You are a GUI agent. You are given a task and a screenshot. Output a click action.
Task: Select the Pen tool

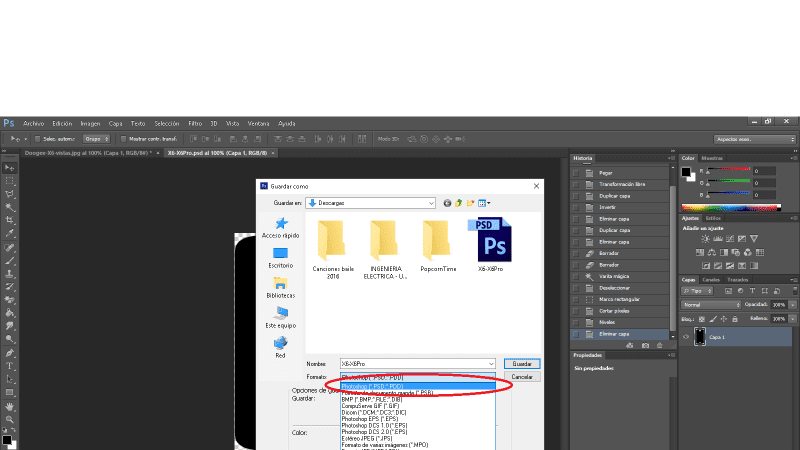tap(10, 353)
